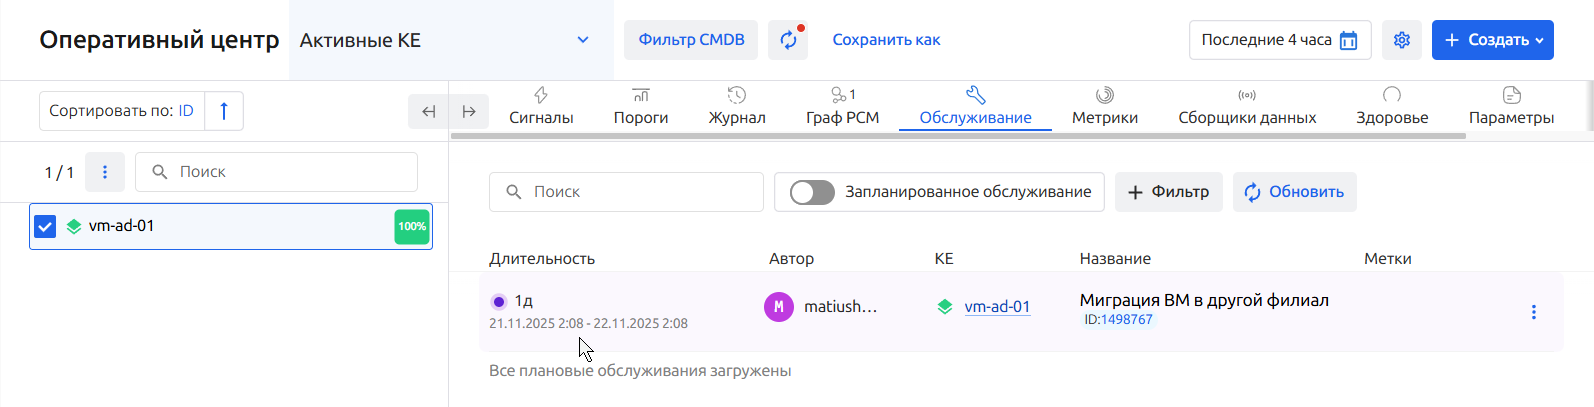Click the Название column header

(1115, 258)
